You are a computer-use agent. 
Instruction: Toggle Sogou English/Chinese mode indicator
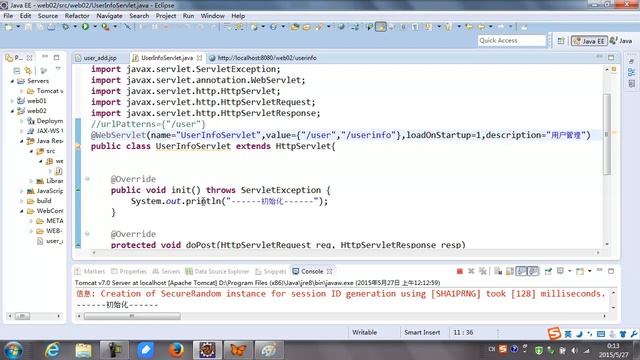(x=568, y=334)
